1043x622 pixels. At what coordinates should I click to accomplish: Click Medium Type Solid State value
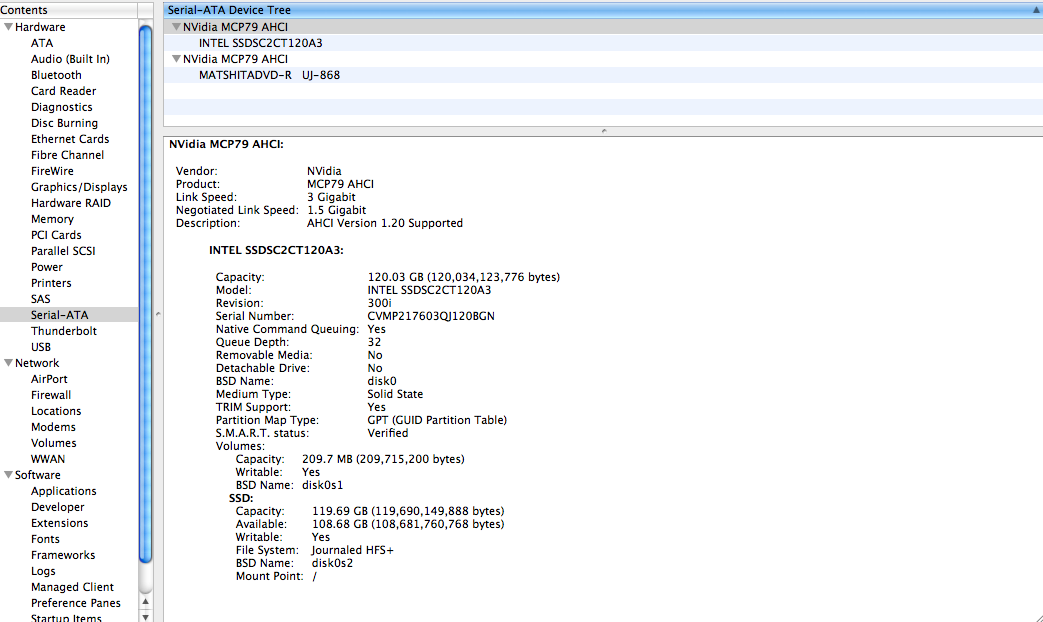tap(395, 394)
